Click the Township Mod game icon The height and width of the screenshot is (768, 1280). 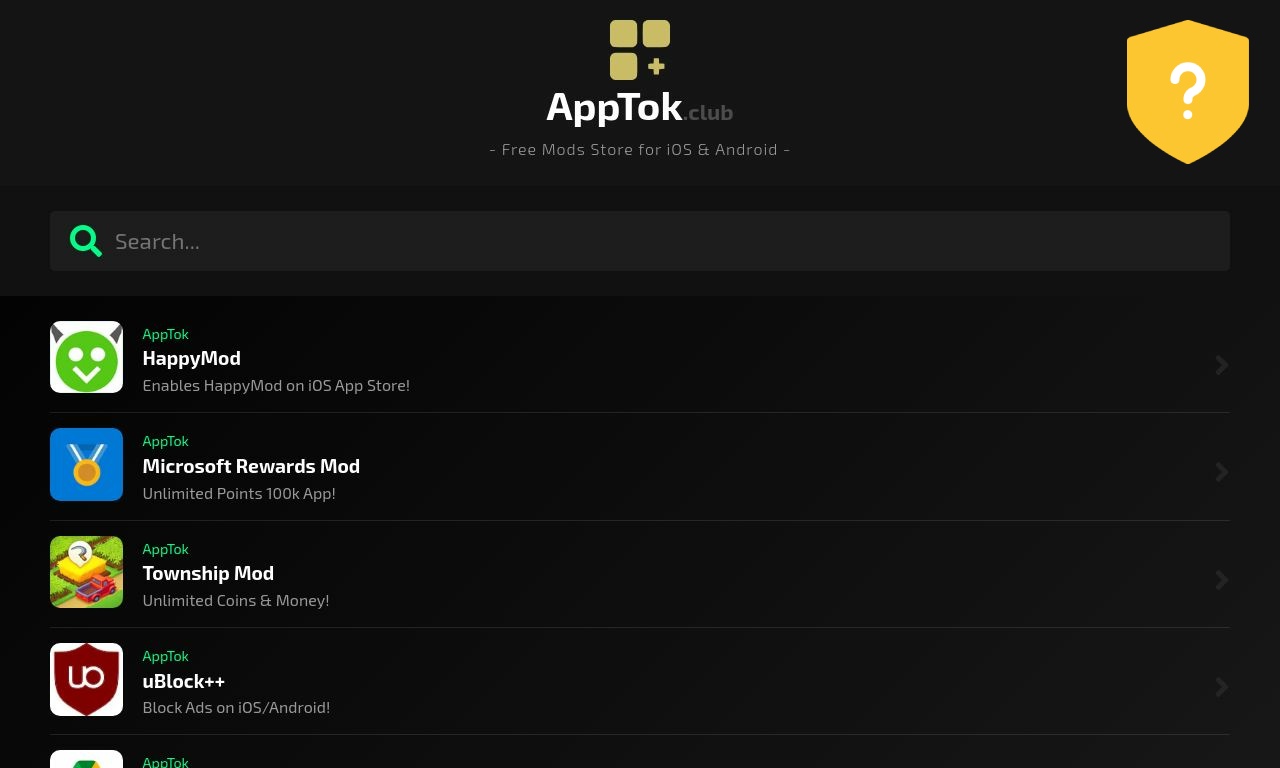pyautogui.click(x=86, y=571)
